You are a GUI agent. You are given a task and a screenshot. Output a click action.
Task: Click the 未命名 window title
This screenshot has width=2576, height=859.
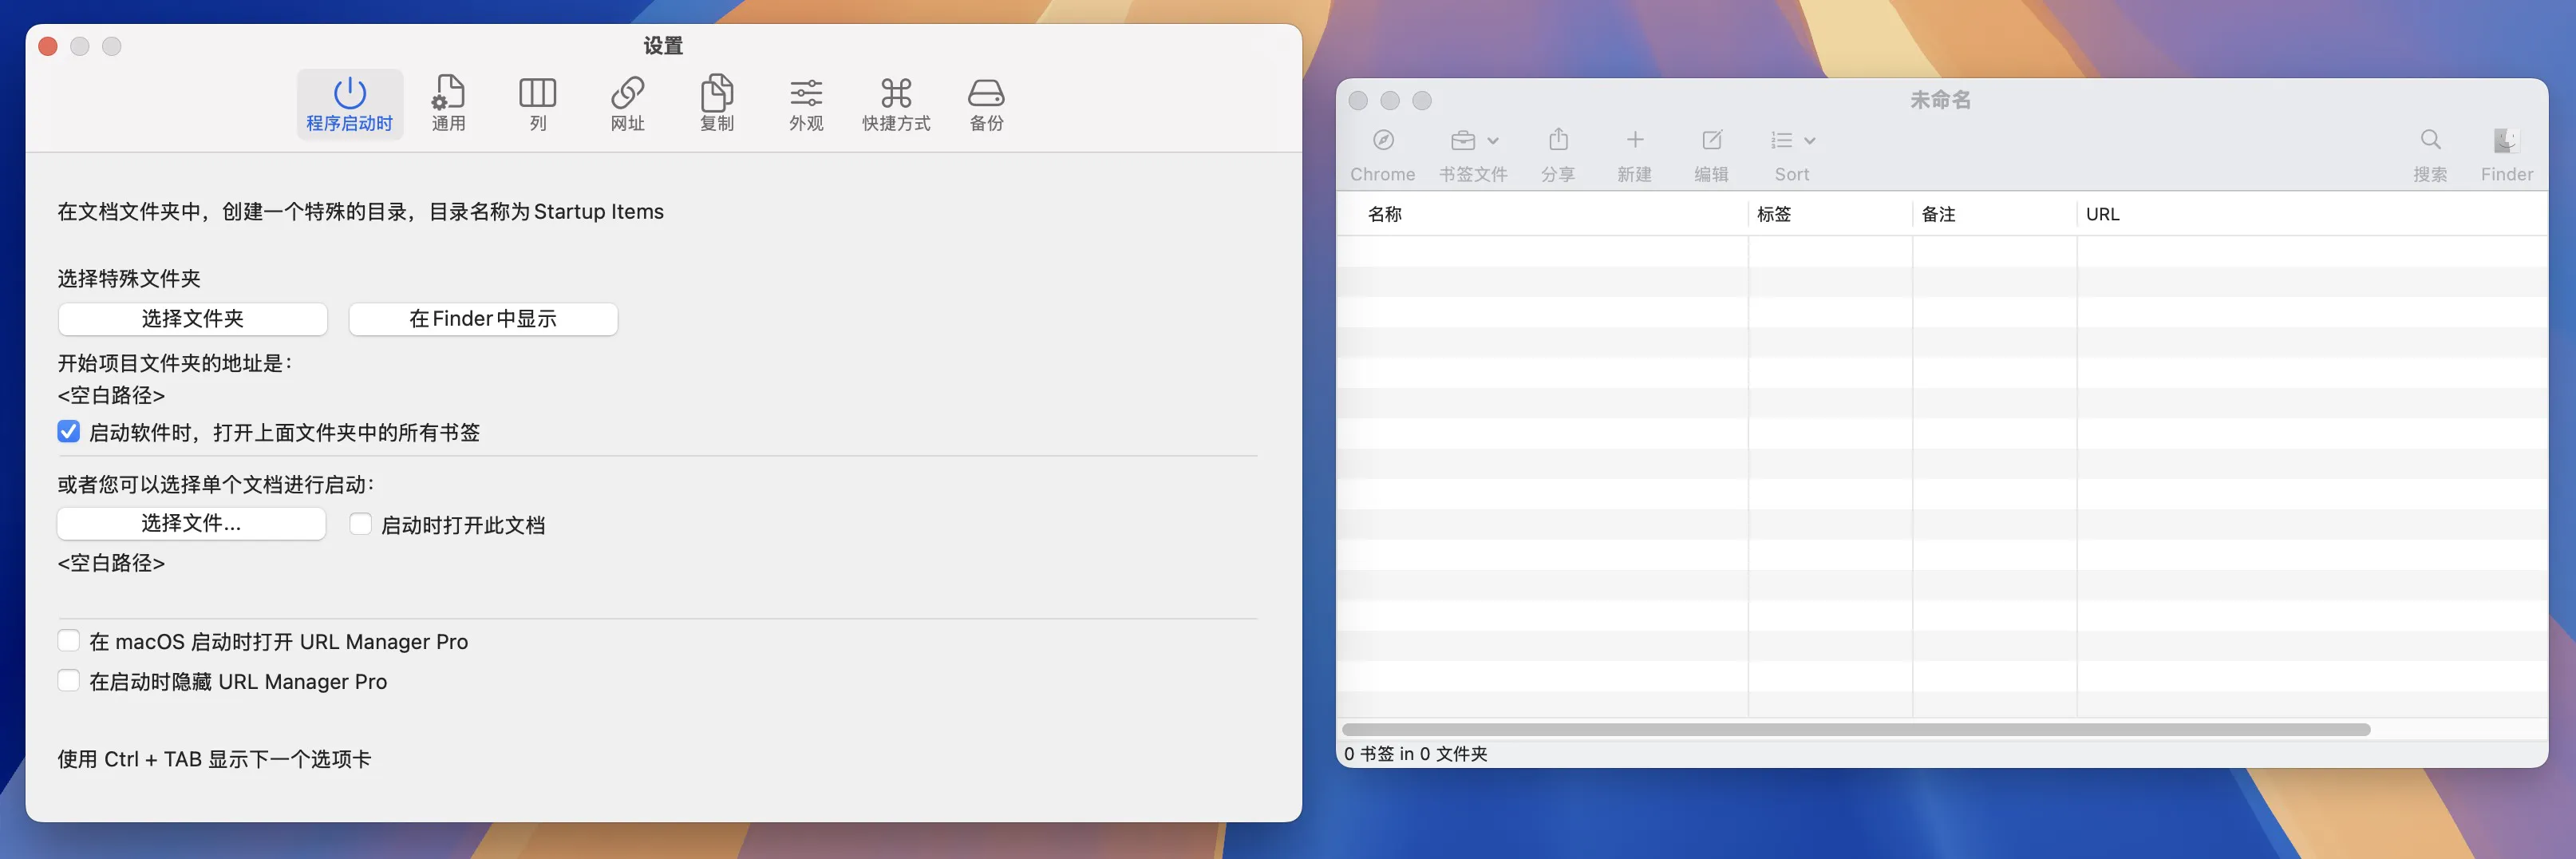[x=1940, y=100]
